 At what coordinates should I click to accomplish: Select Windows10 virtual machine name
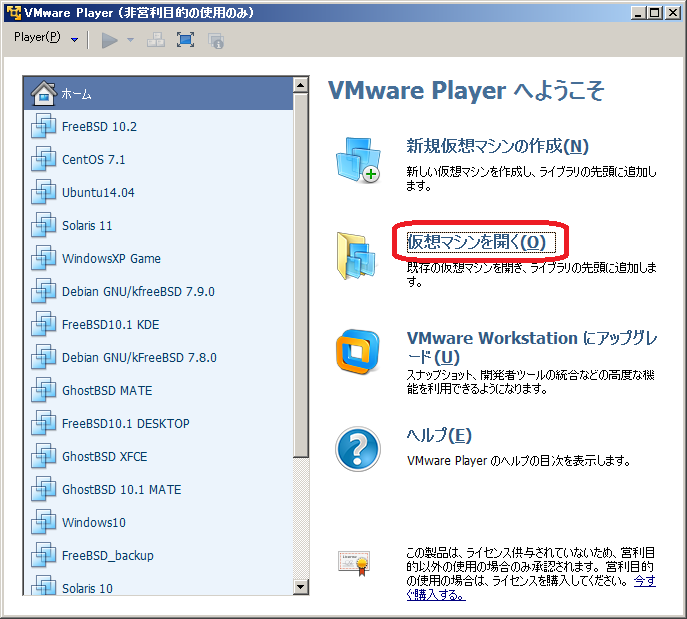click(x=94, y=523)
